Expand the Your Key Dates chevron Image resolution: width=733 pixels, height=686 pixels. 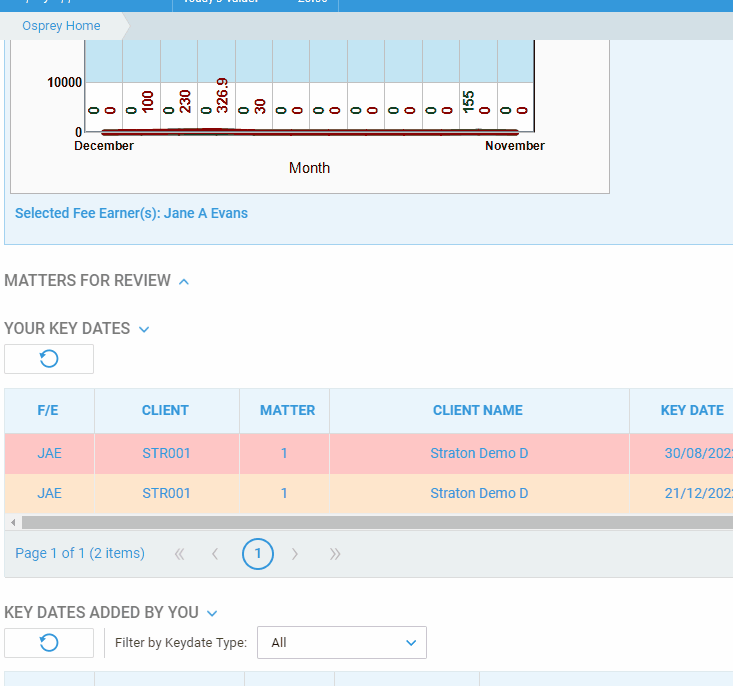tap(144, 329)
